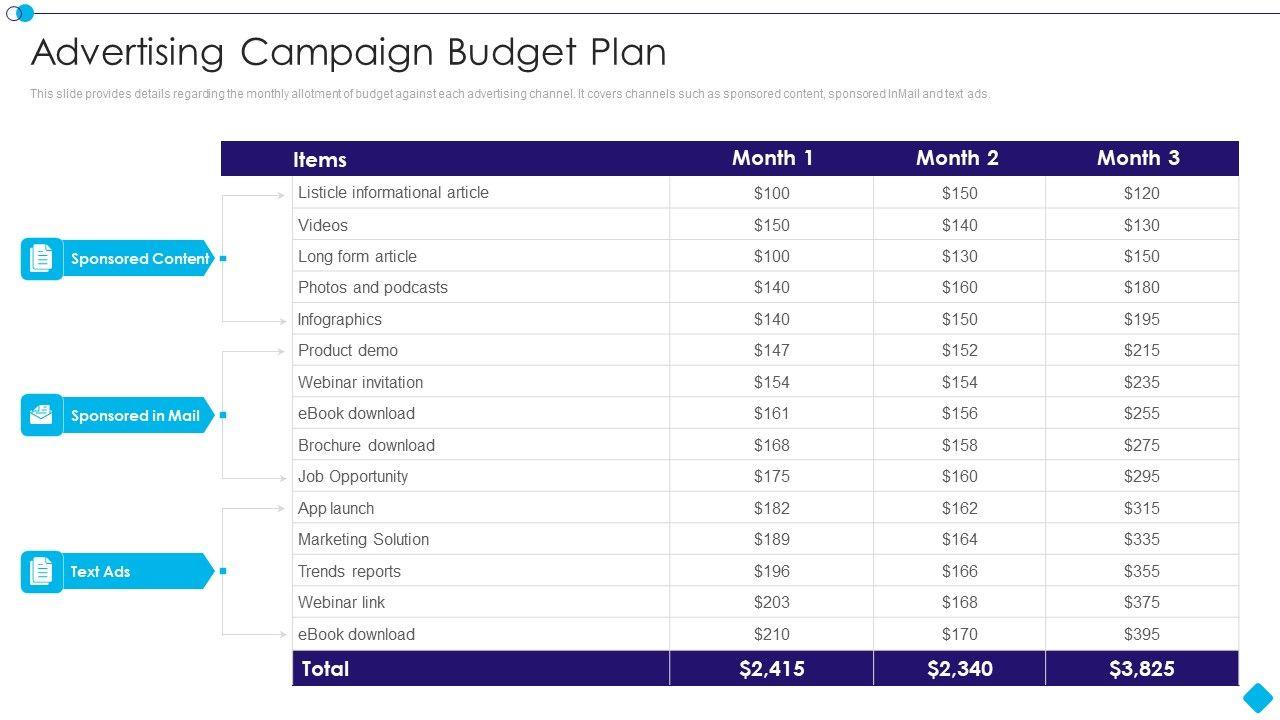
Task: Select the Webinar invitation item
Action: (360, 382)
